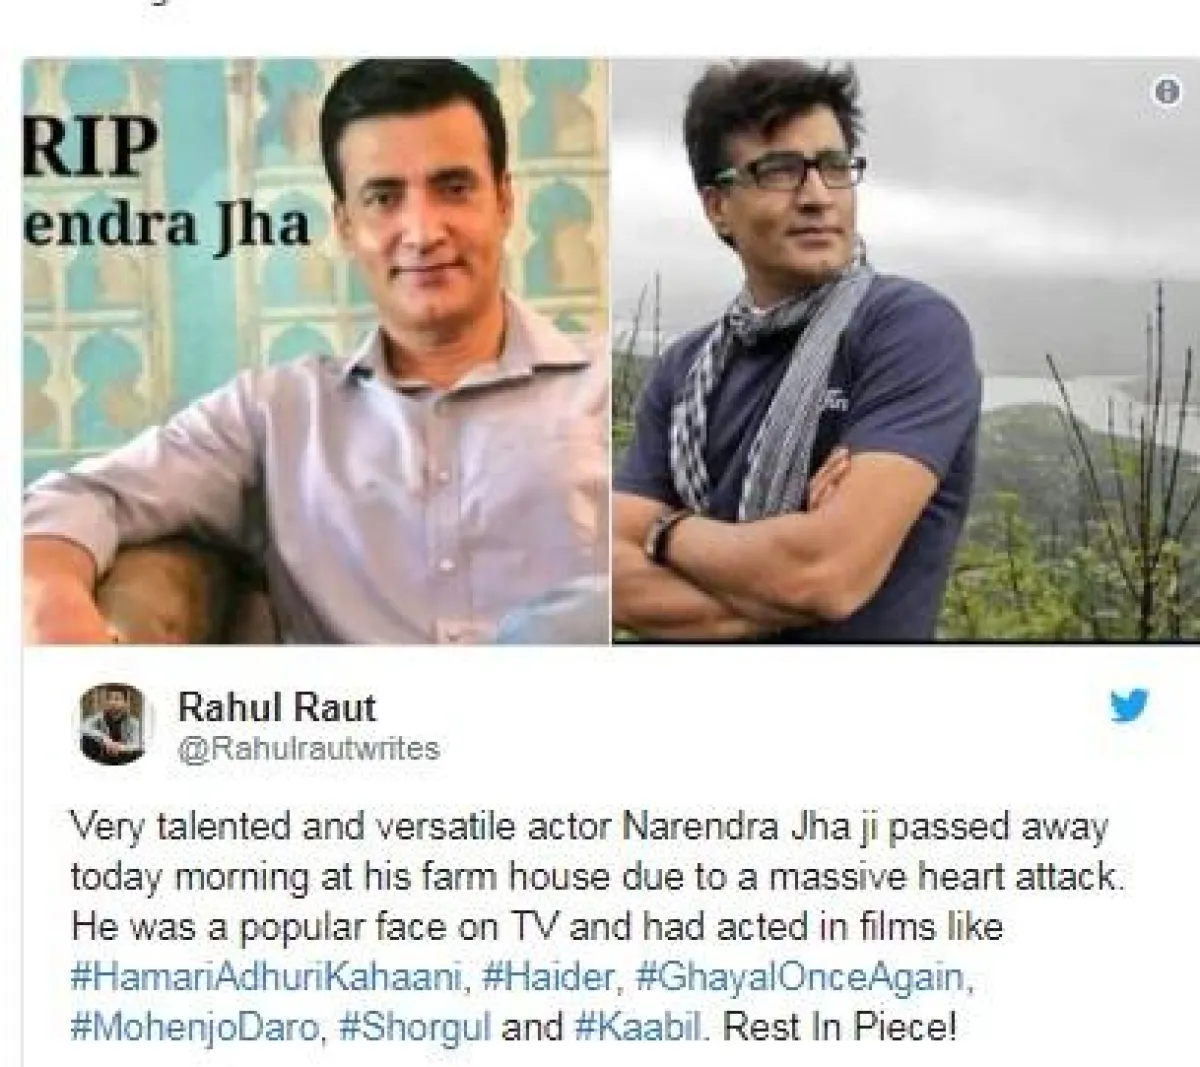Open the Rahul Raut display name link
This screenshot has height=1067, width=1200.
[x=276, y=707]
